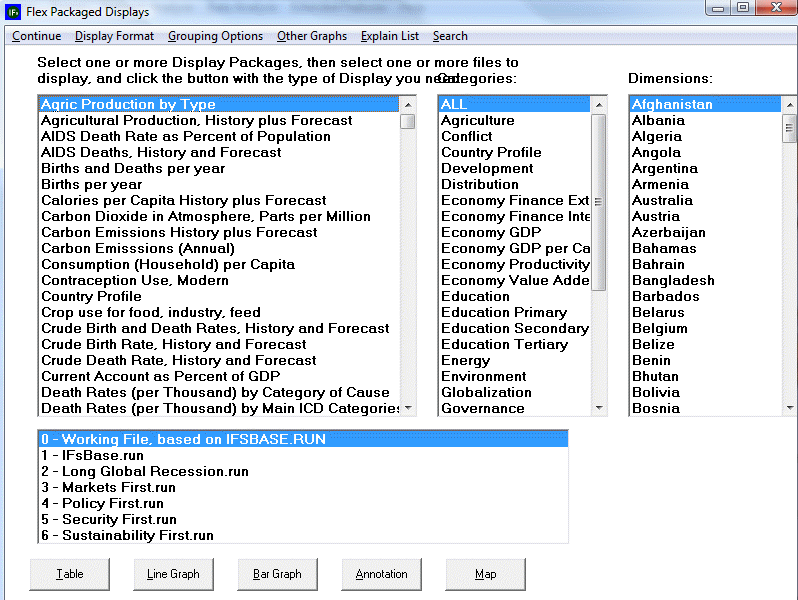
Task: Click the Table button
Action: [70, 574]
